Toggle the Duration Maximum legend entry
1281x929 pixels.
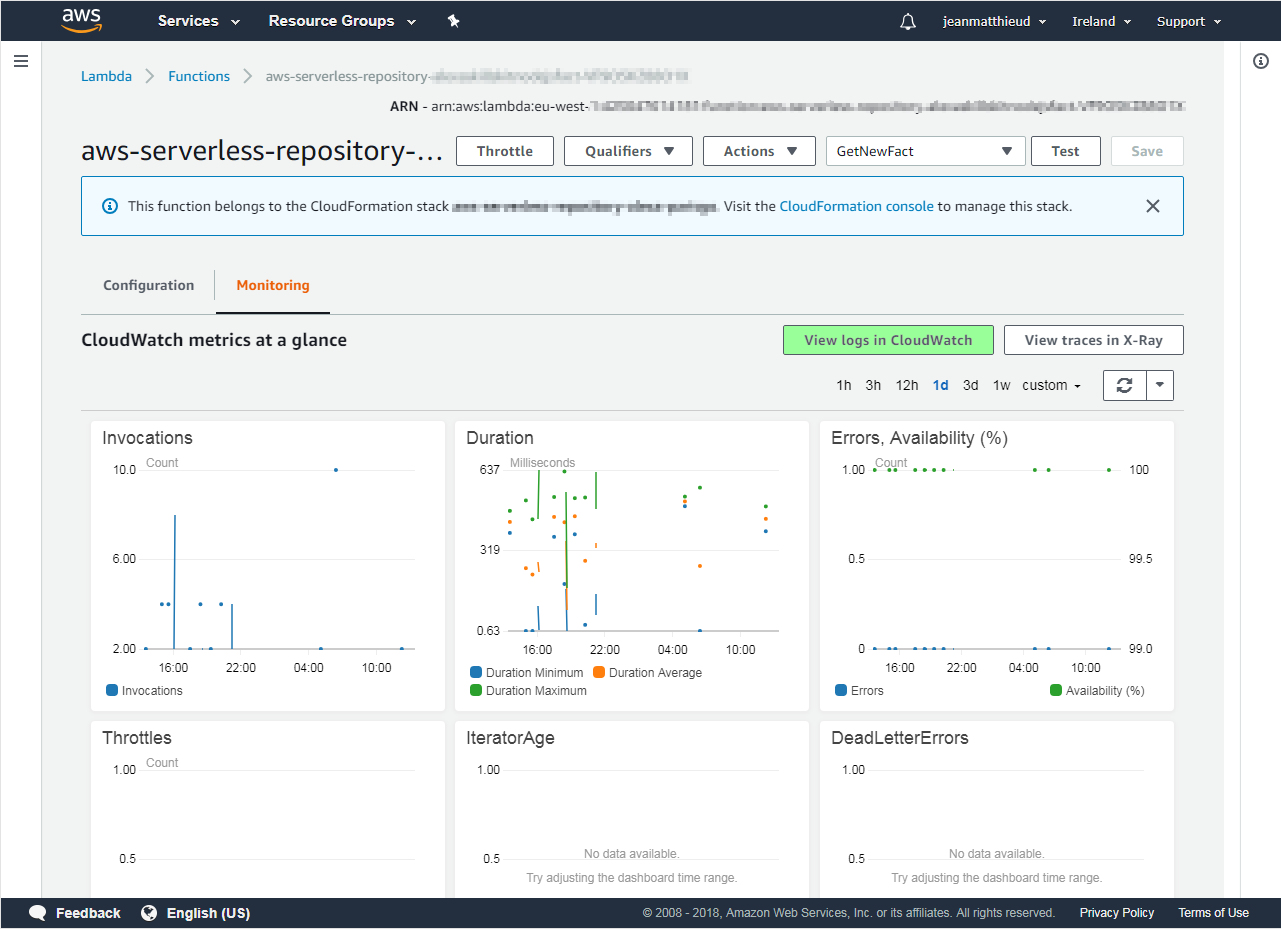click(528, 691)
